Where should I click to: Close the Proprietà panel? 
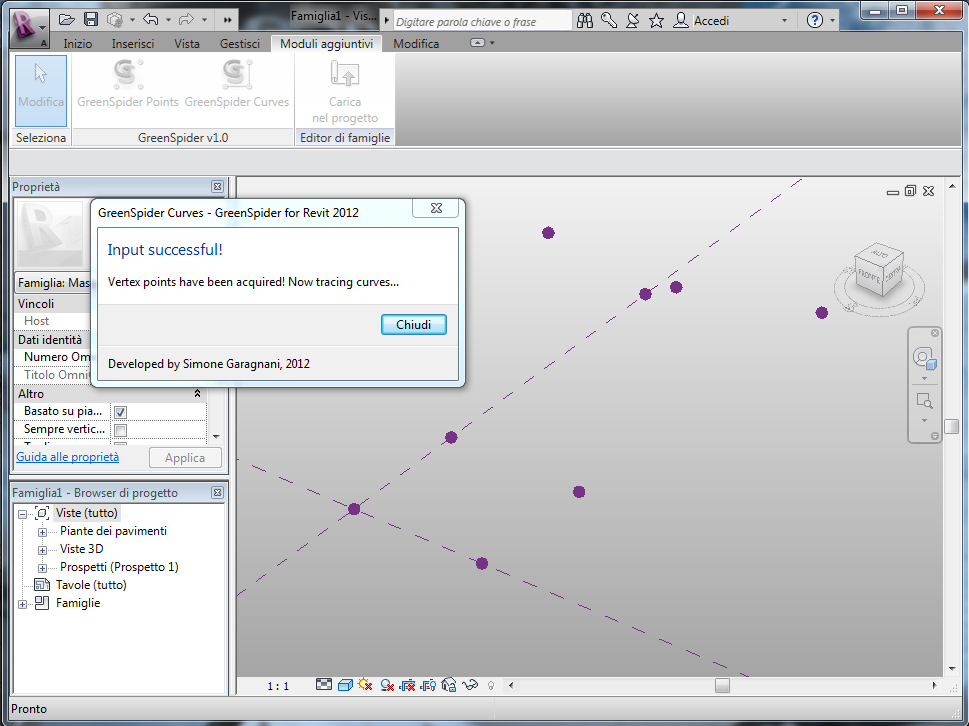(217, 187)
